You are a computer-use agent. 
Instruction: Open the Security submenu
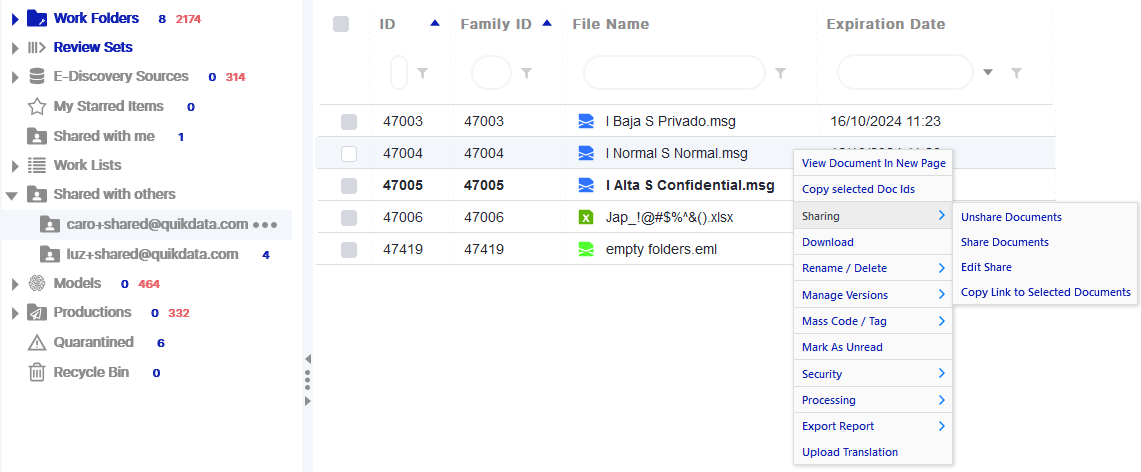coord(872,374)
